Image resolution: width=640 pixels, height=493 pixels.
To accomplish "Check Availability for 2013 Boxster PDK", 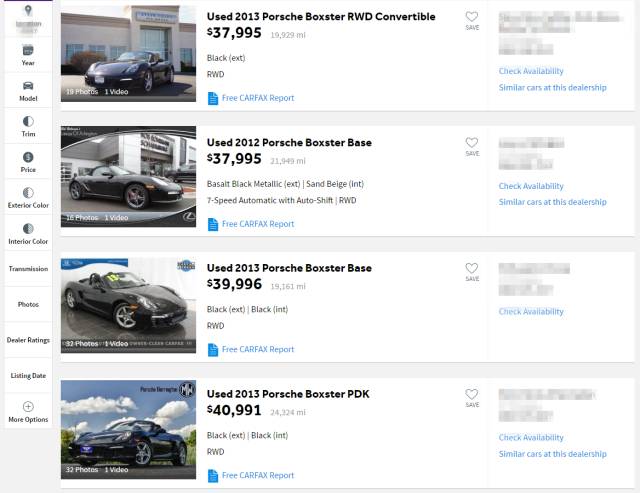I will (531, 437).
